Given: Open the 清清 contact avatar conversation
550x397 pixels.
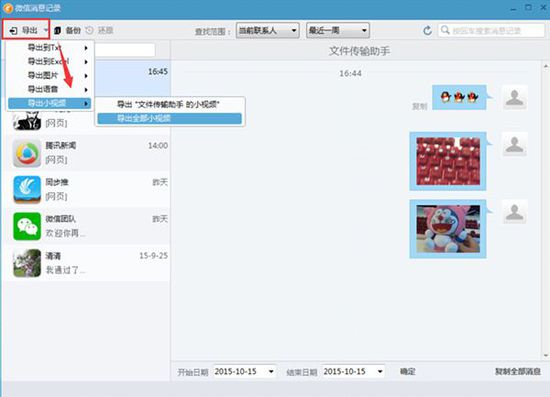Looking at the screenshot, I should coord(27,263).
